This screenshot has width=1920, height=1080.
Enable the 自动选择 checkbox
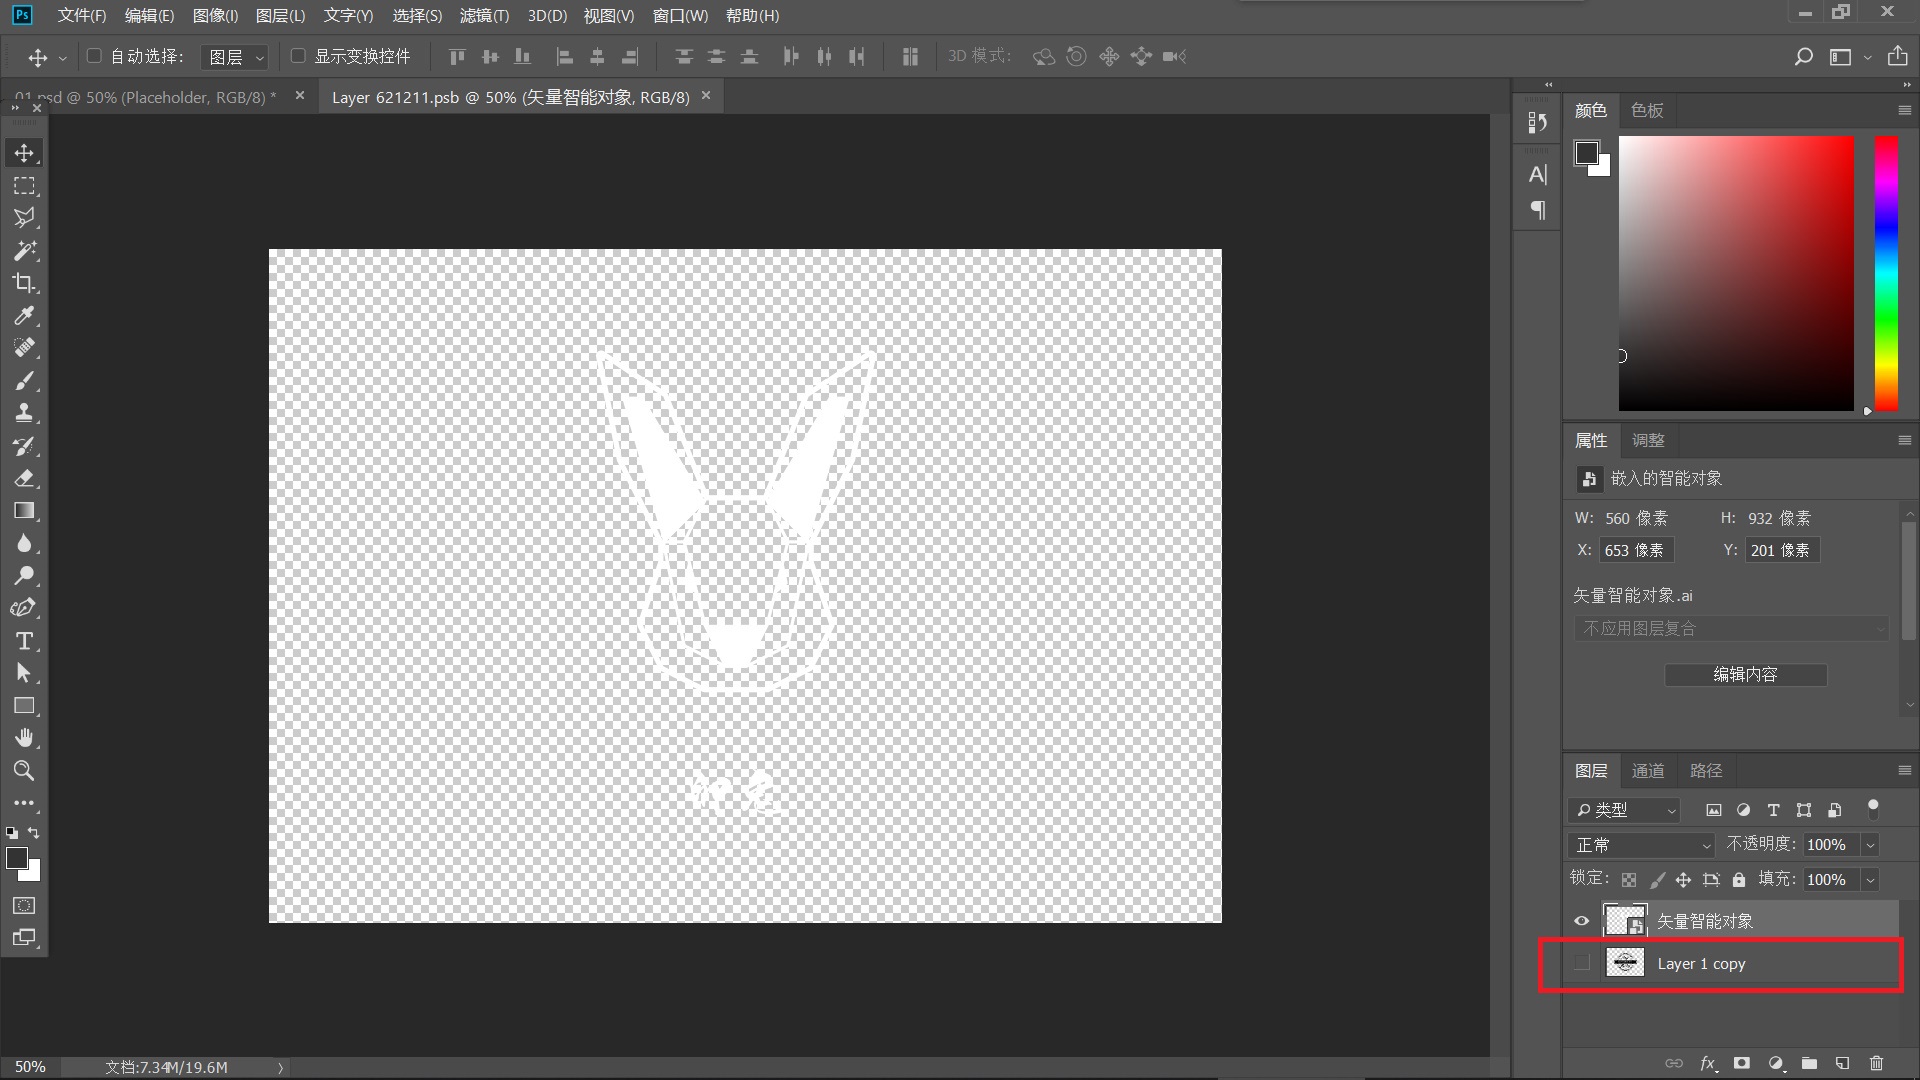[94, 56]
